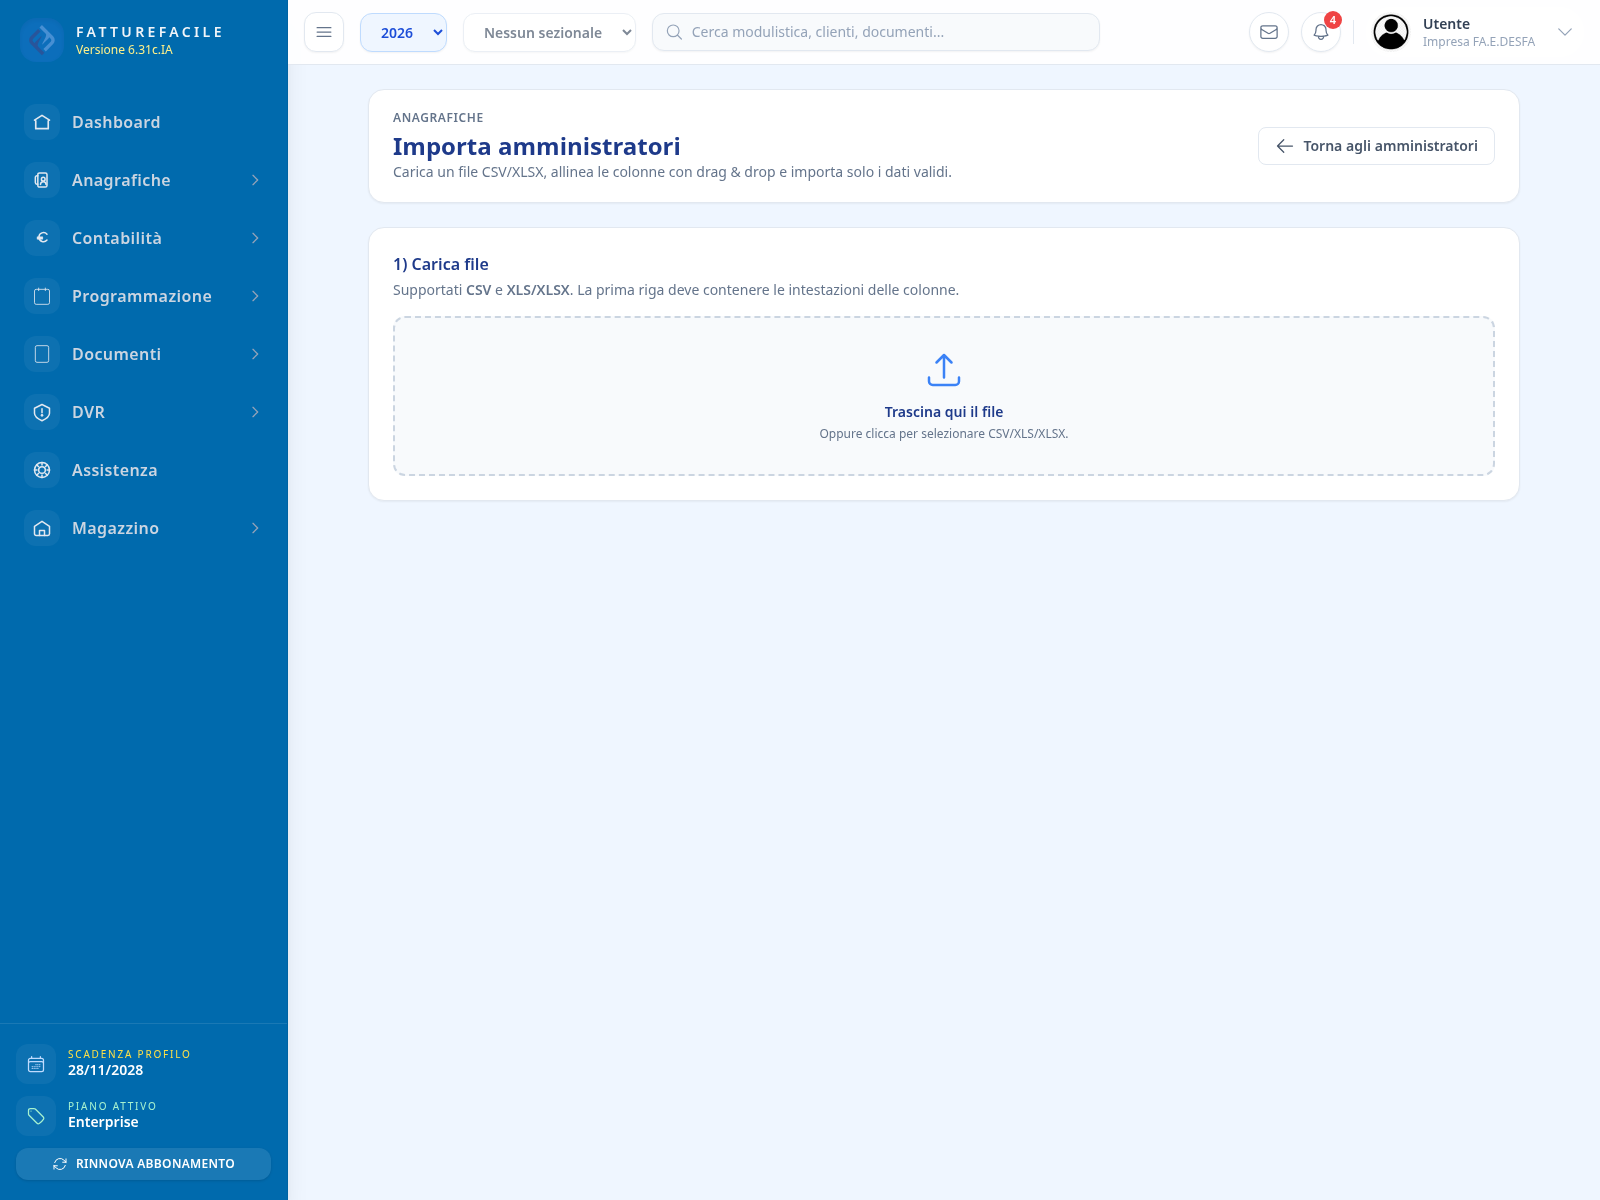
Task: Open the Nessun sezionale dropdown
Action: click(x=549, y=32)
